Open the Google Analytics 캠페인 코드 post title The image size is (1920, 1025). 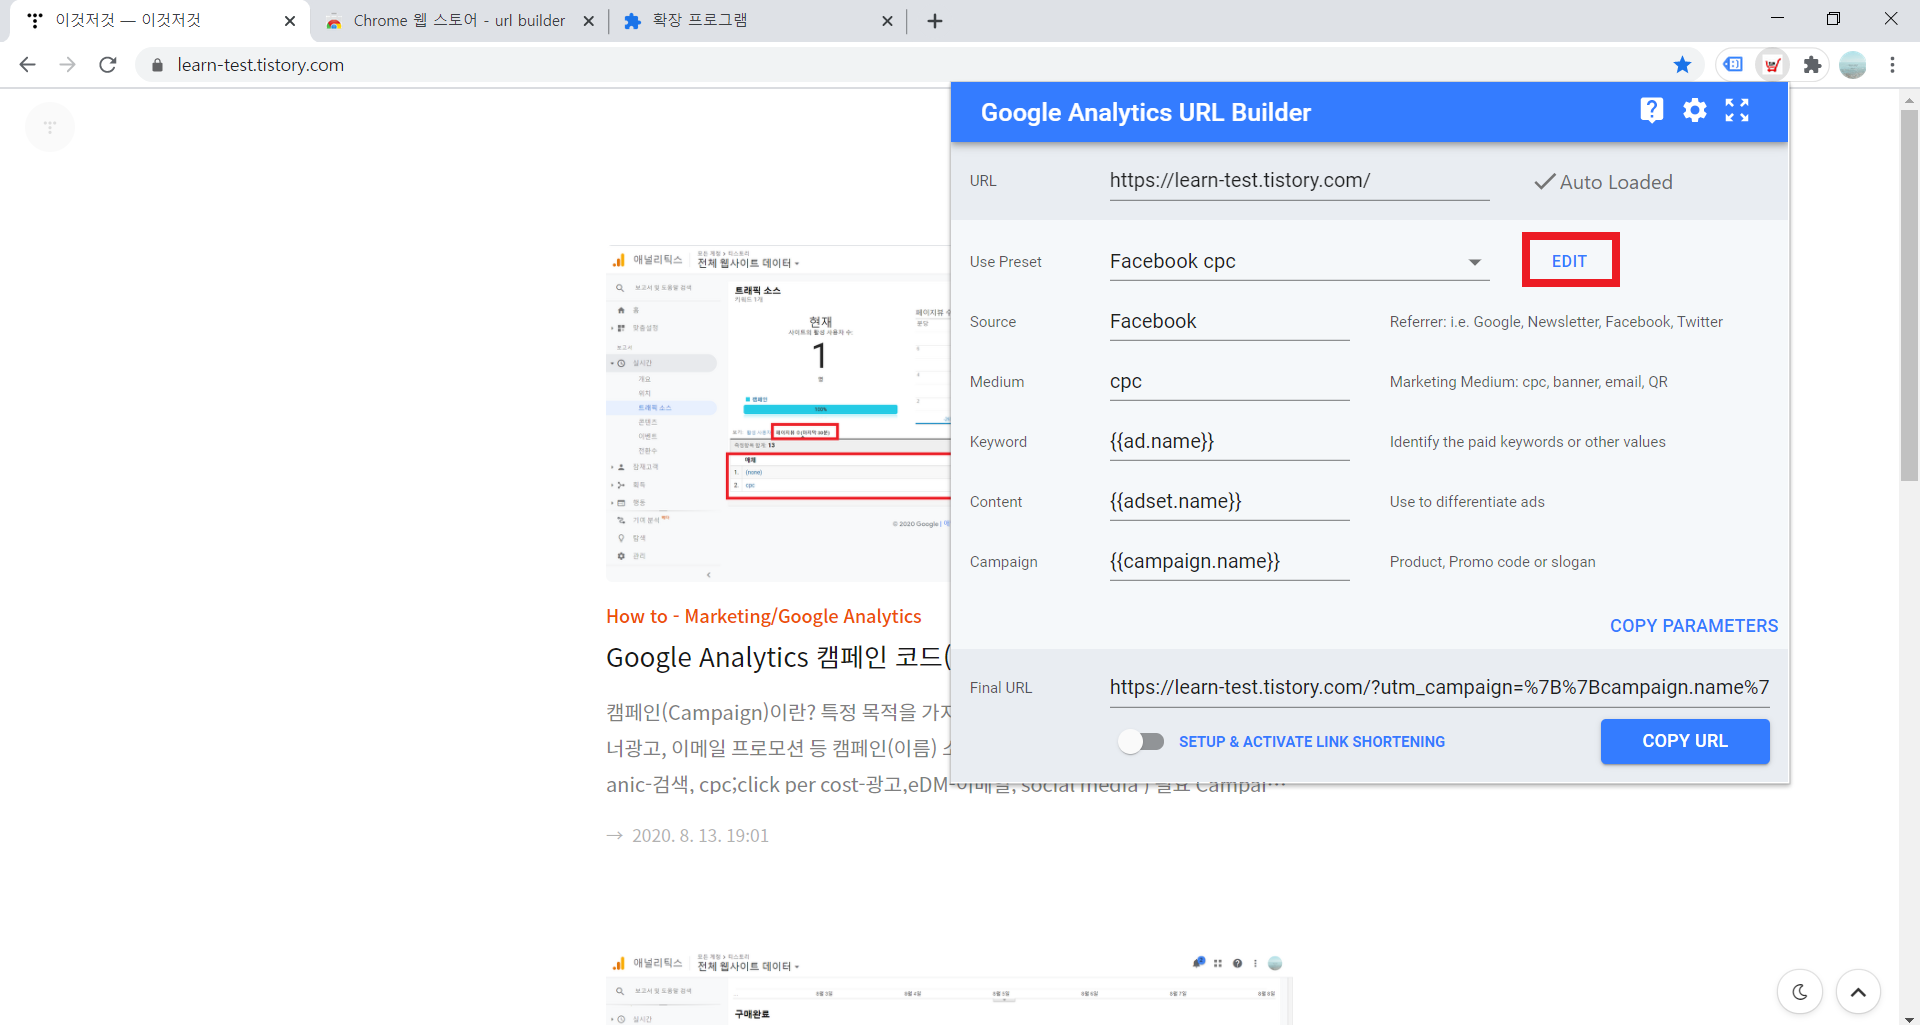pyautogui.click(x=778, y=658)
